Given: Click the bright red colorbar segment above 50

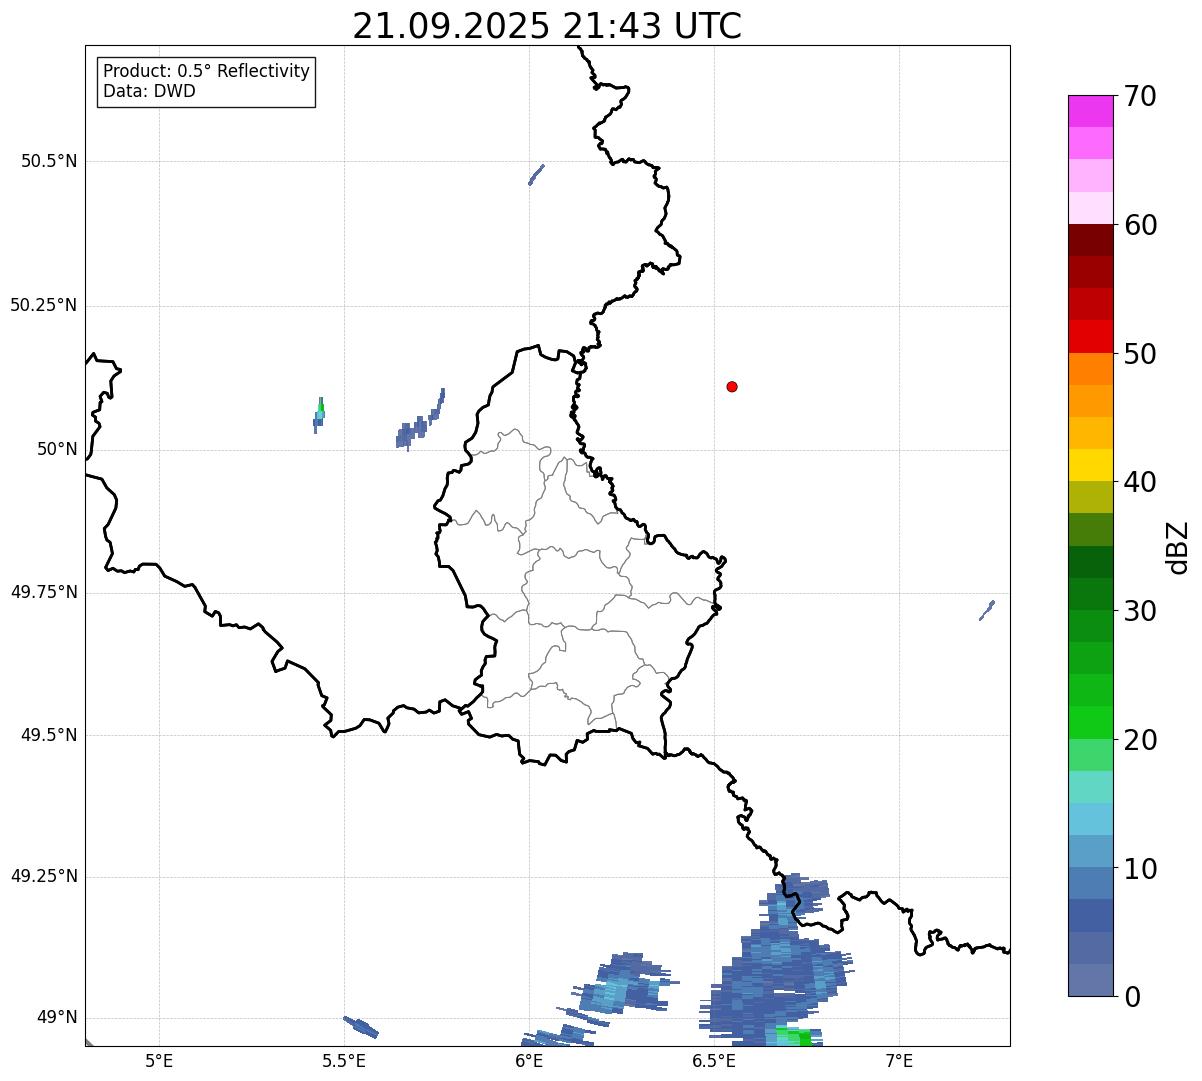Looking at the screenshot, I should [1090, 337].
